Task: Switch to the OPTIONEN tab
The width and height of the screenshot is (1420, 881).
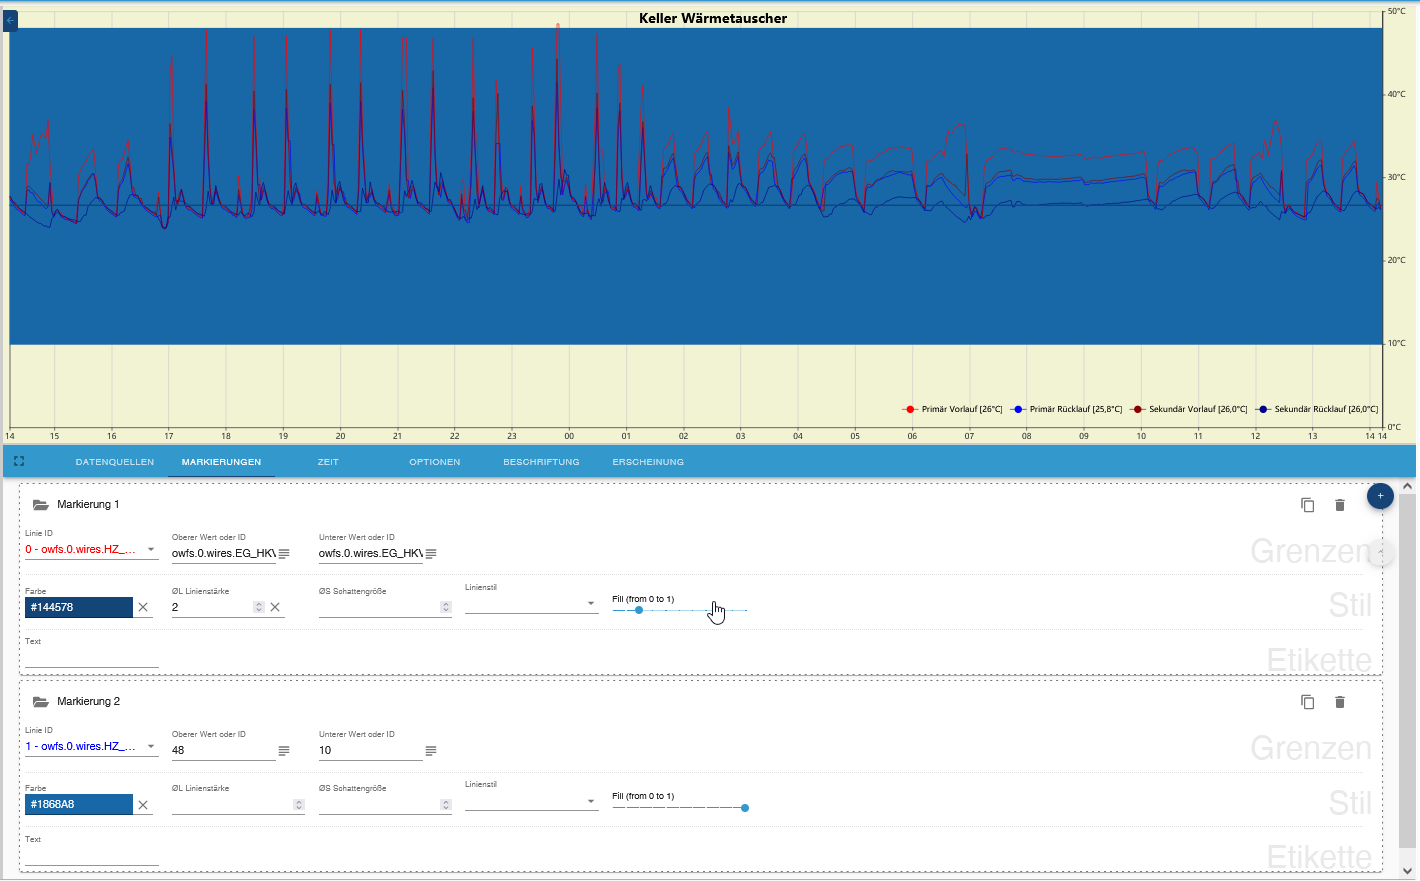Action: (434, 461)
